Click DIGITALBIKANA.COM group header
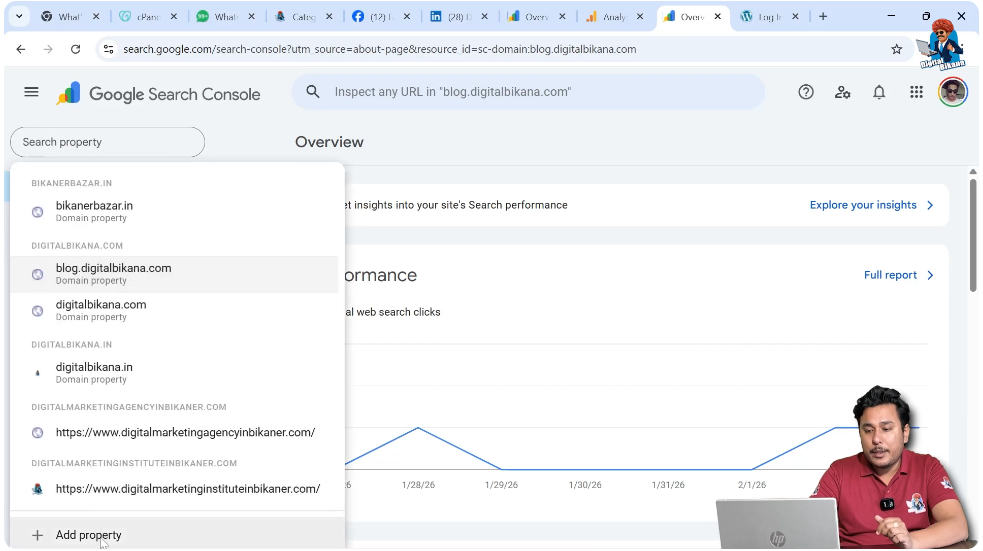This screenshot has height=551, width=983. (x=77, y=246)
